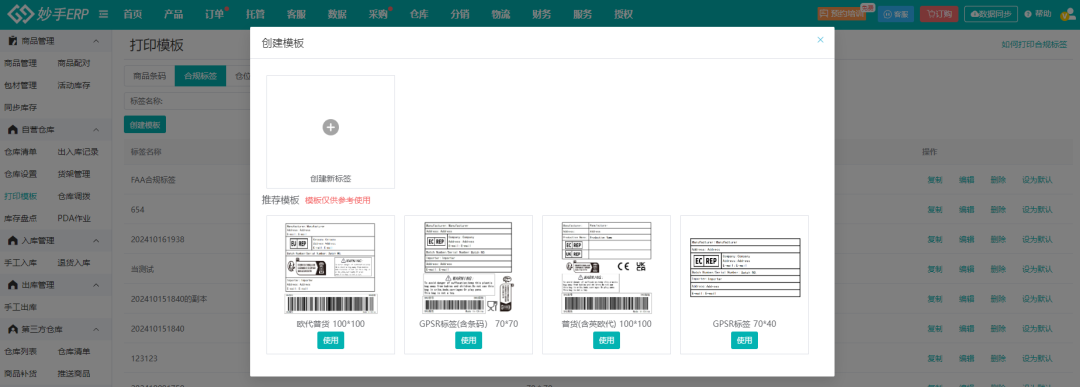Open 如何打印合规标签 help link

point(1033,45)
